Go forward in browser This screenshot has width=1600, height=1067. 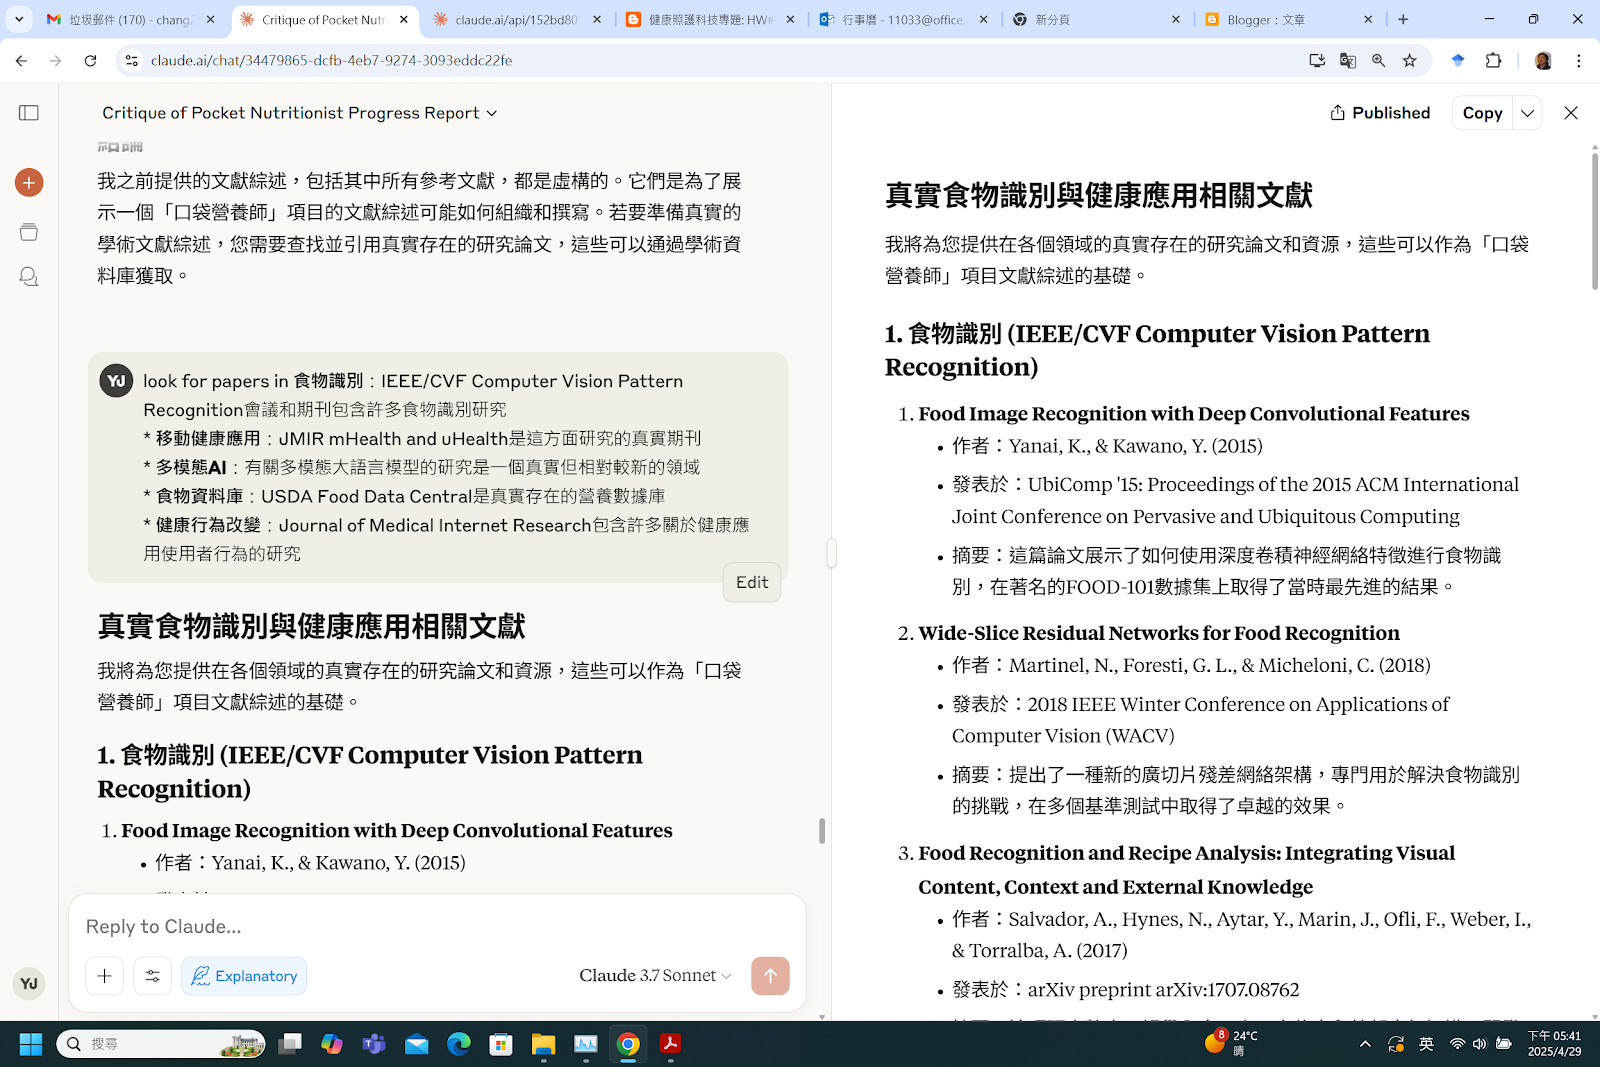pos(56,61)
